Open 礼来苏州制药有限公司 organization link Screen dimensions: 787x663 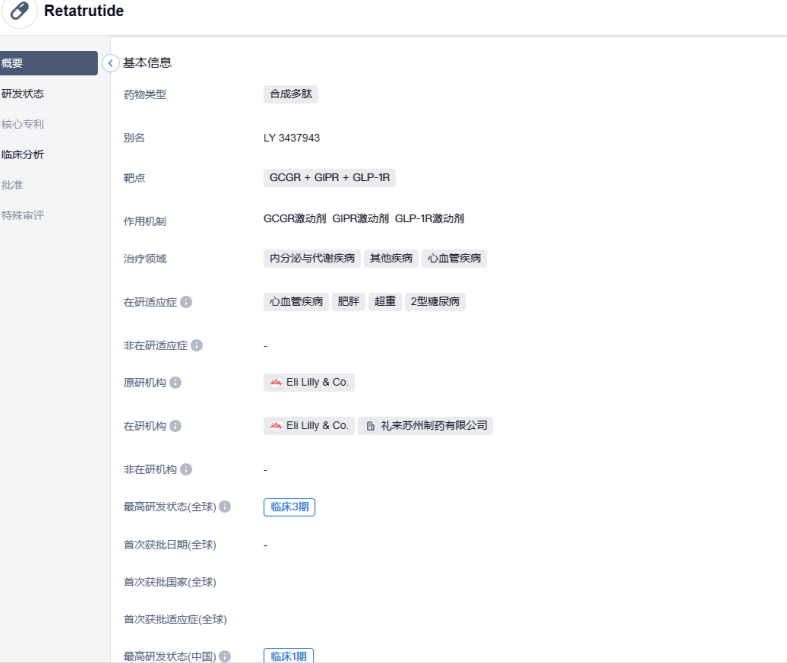426,426
